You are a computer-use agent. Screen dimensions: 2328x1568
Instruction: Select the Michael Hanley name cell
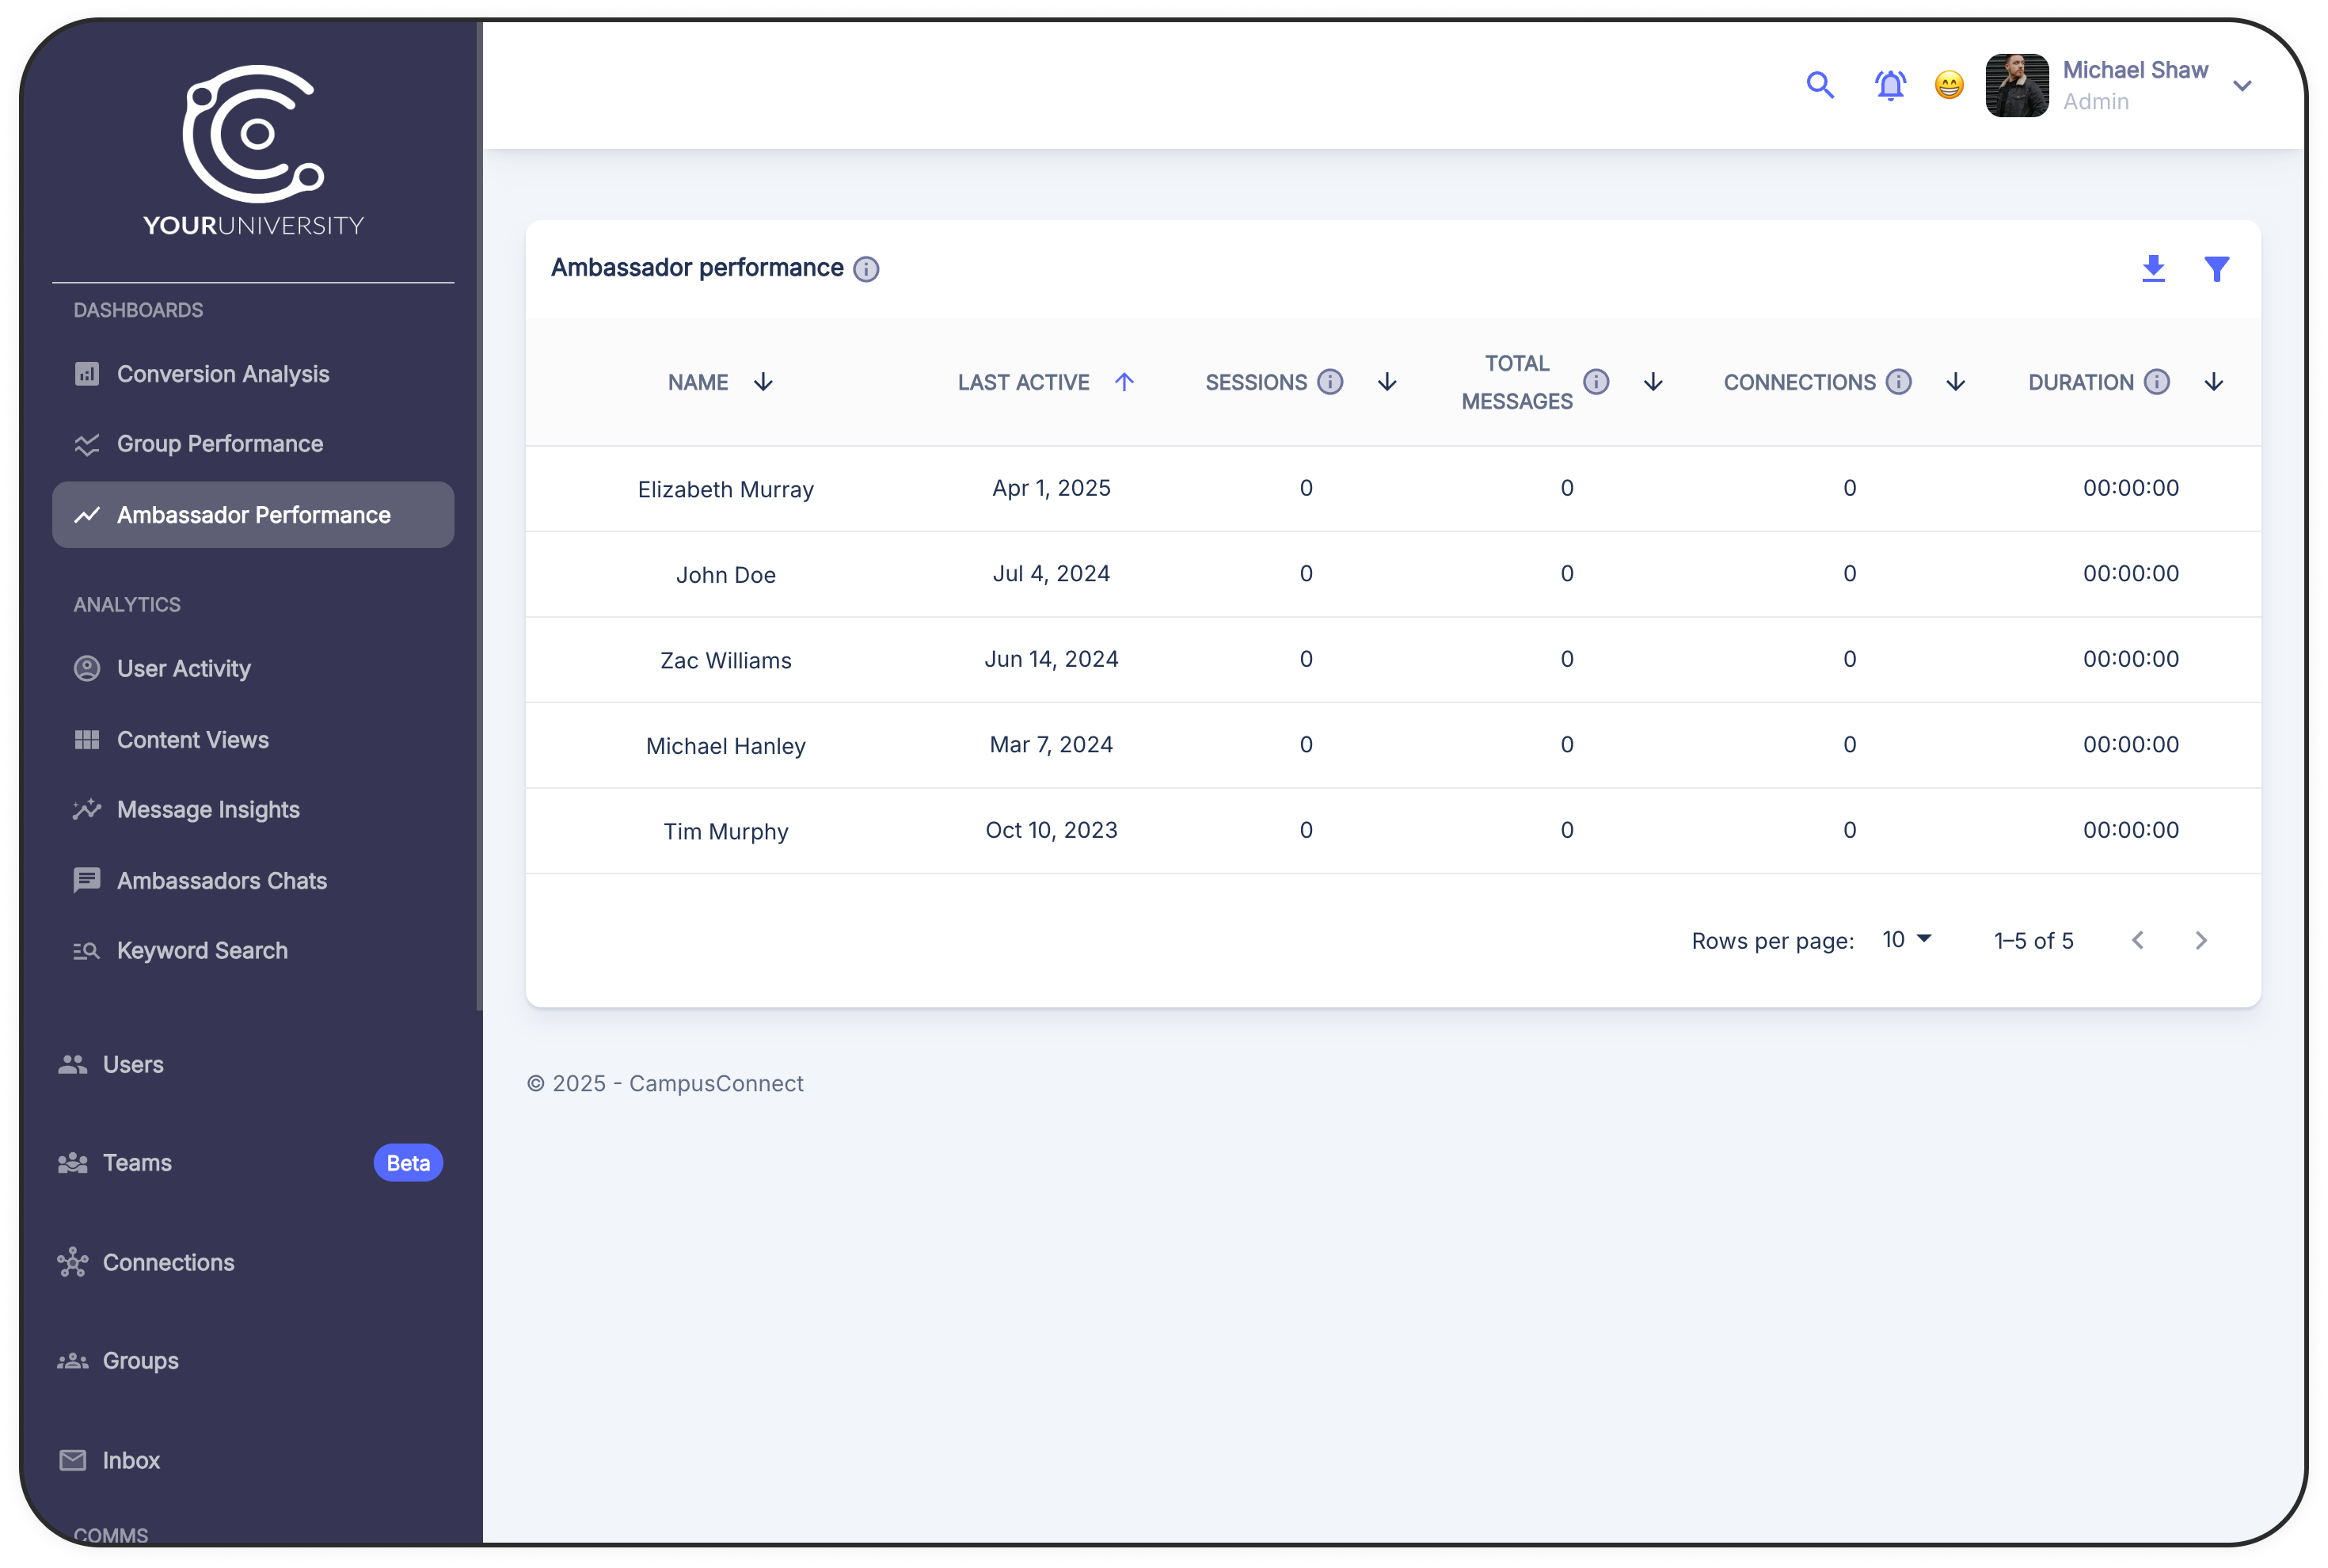(x=726, y=747)
